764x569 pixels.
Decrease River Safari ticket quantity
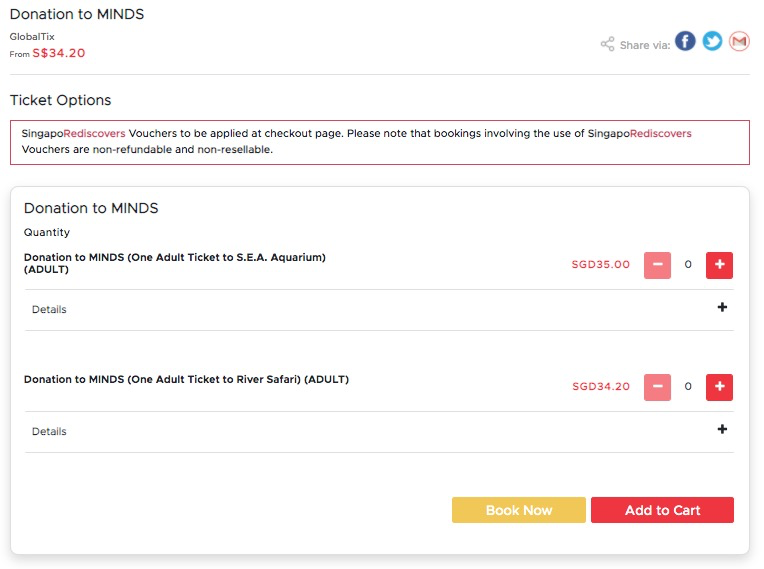(657, 387)
